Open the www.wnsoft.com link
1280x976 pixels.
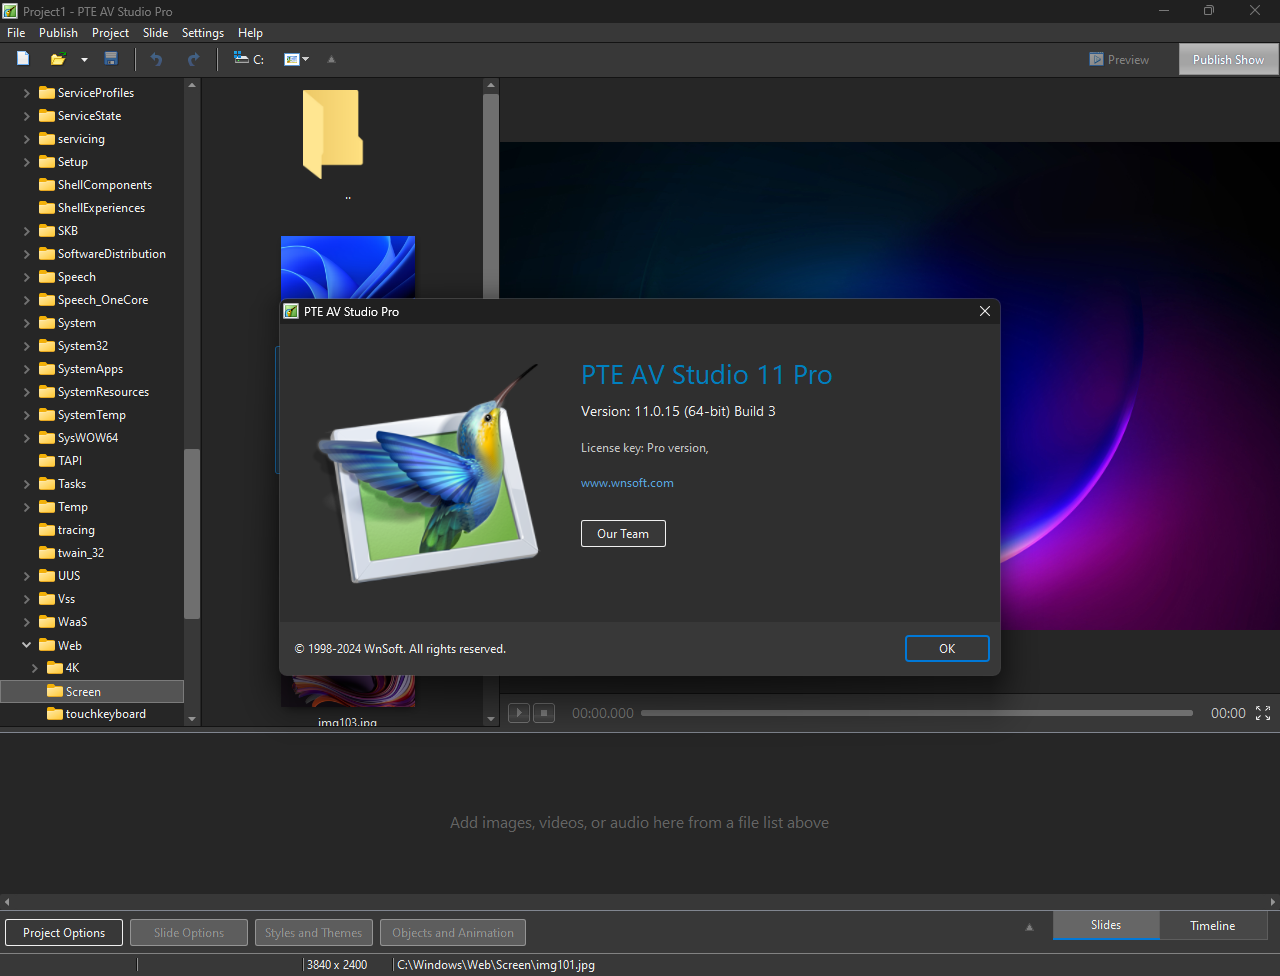[x=627, y=483]
